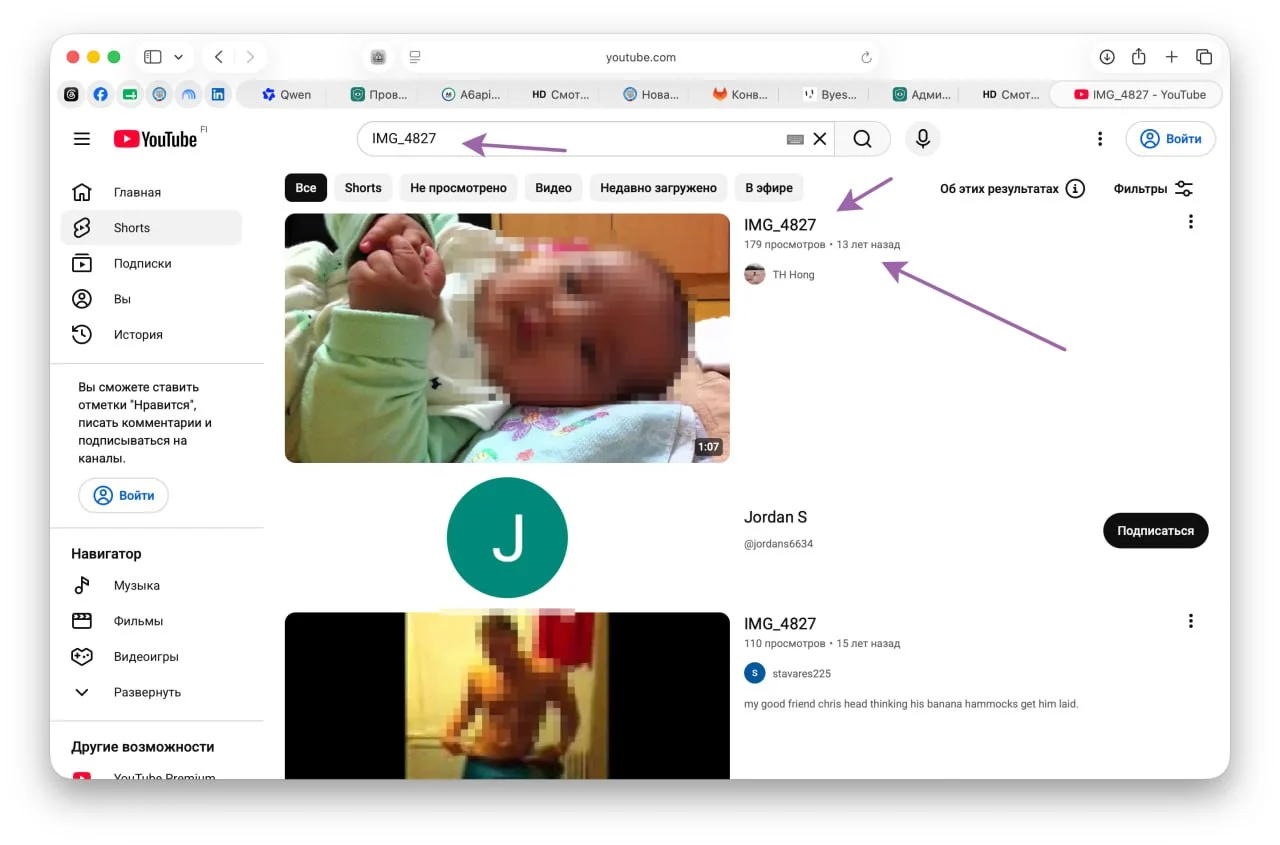The image size is (1280, 845).
Task: Open the three-dot menu for TH Hong video
Action: [1190, 222]
